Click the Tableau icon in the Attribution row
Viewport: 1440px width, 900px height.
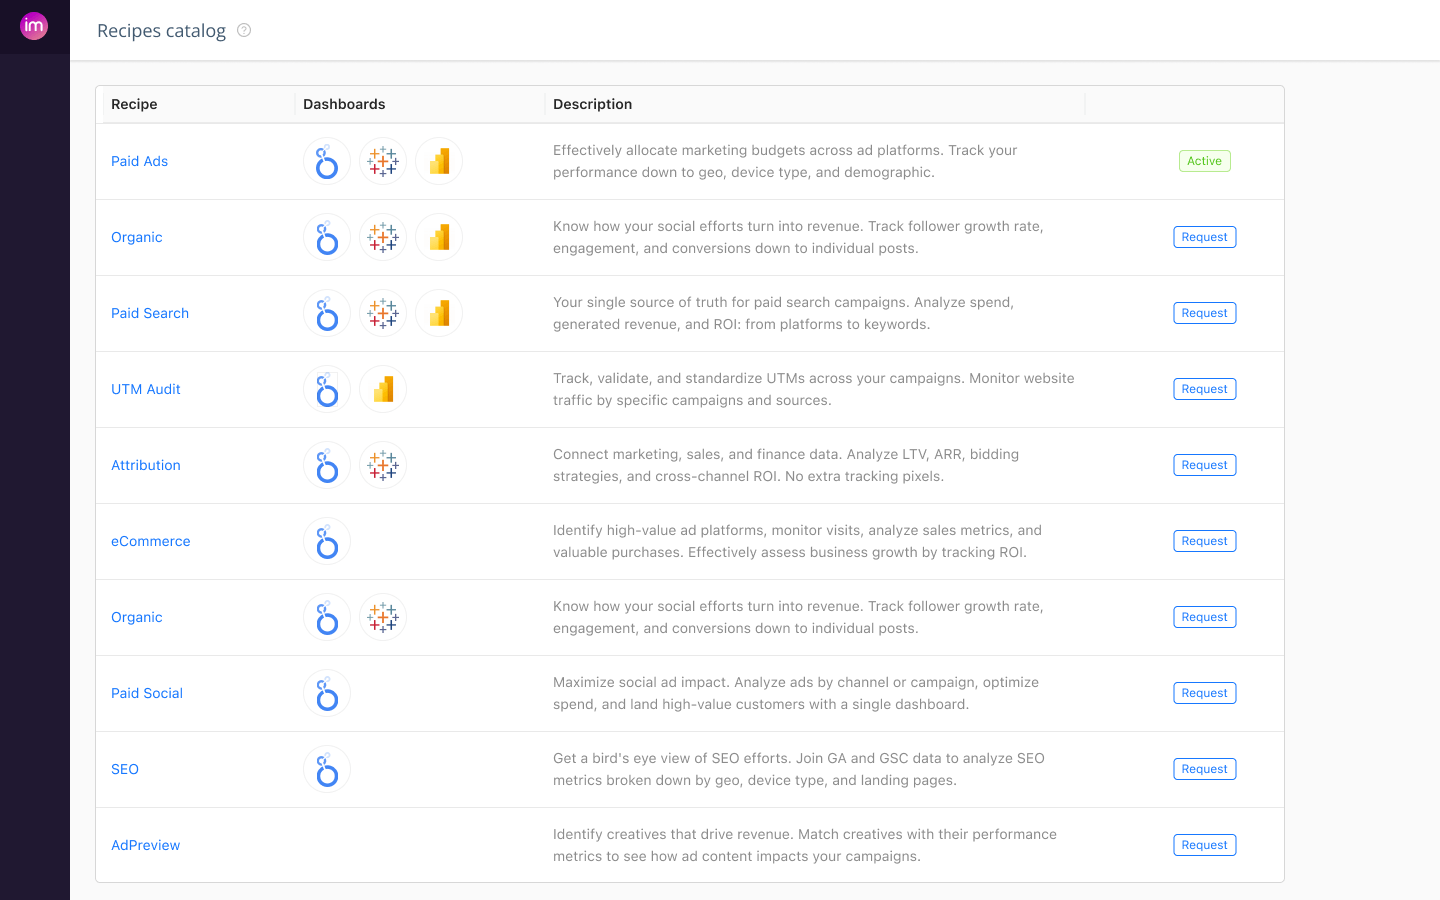click(383, 465)
